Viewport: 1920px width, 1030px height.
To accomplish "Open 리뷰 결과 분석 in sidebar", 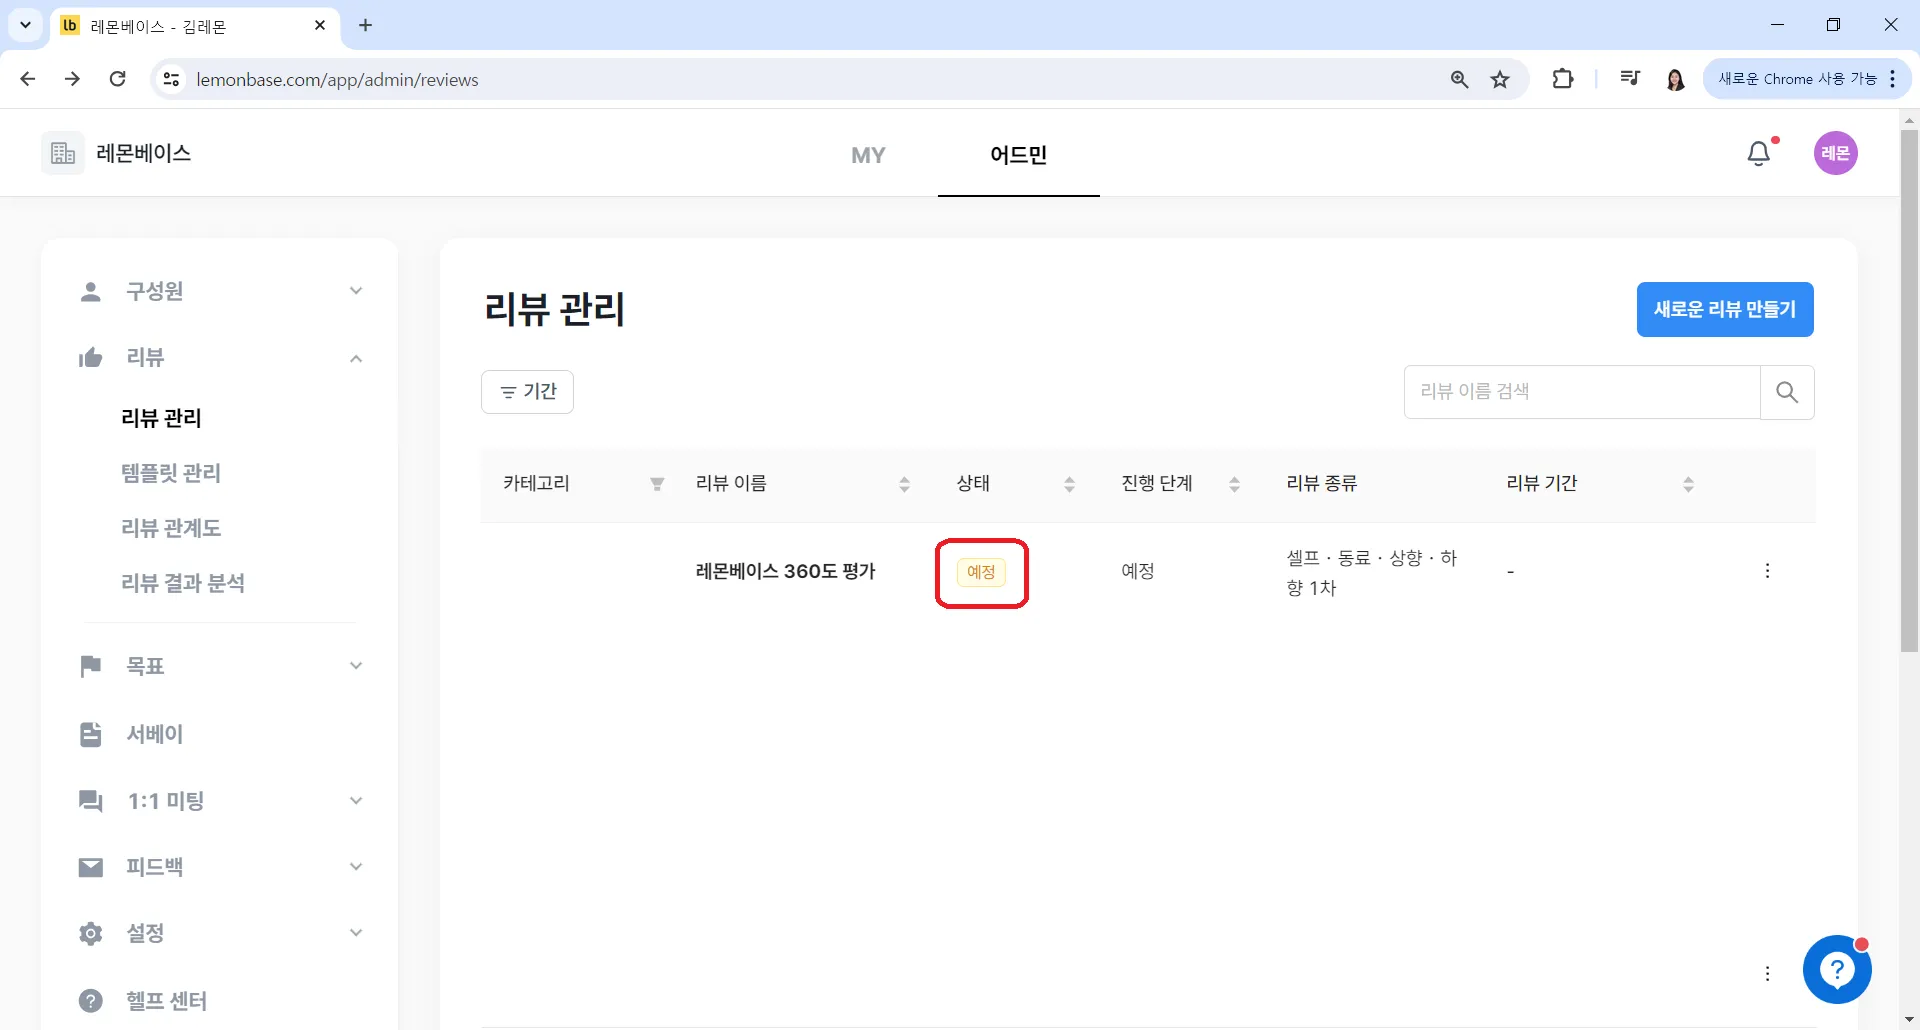I will (x=183, y=583).
